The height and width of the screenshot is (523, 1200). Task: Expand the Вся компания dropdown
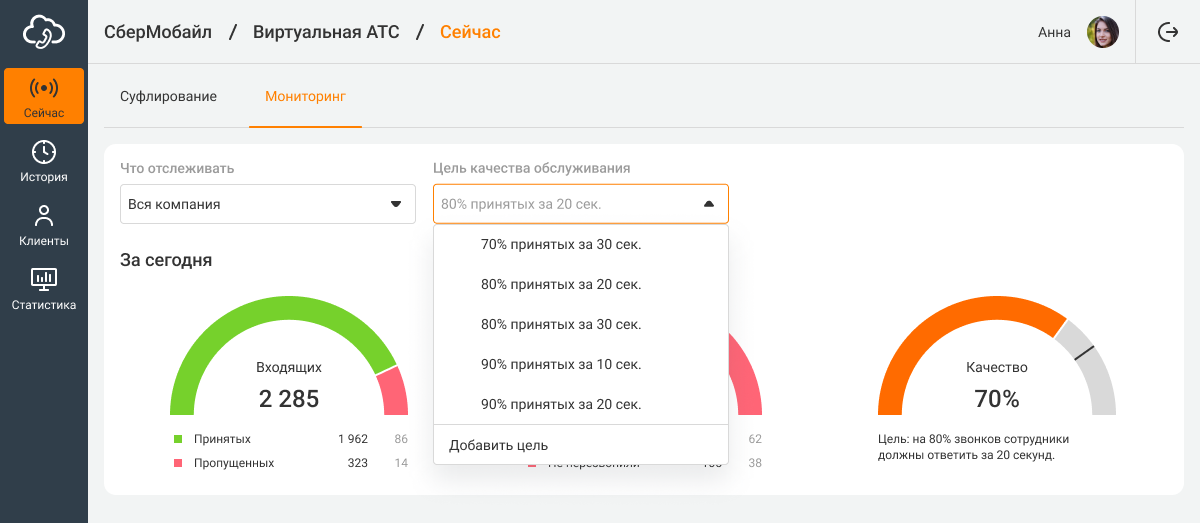[x=394, y=204]
